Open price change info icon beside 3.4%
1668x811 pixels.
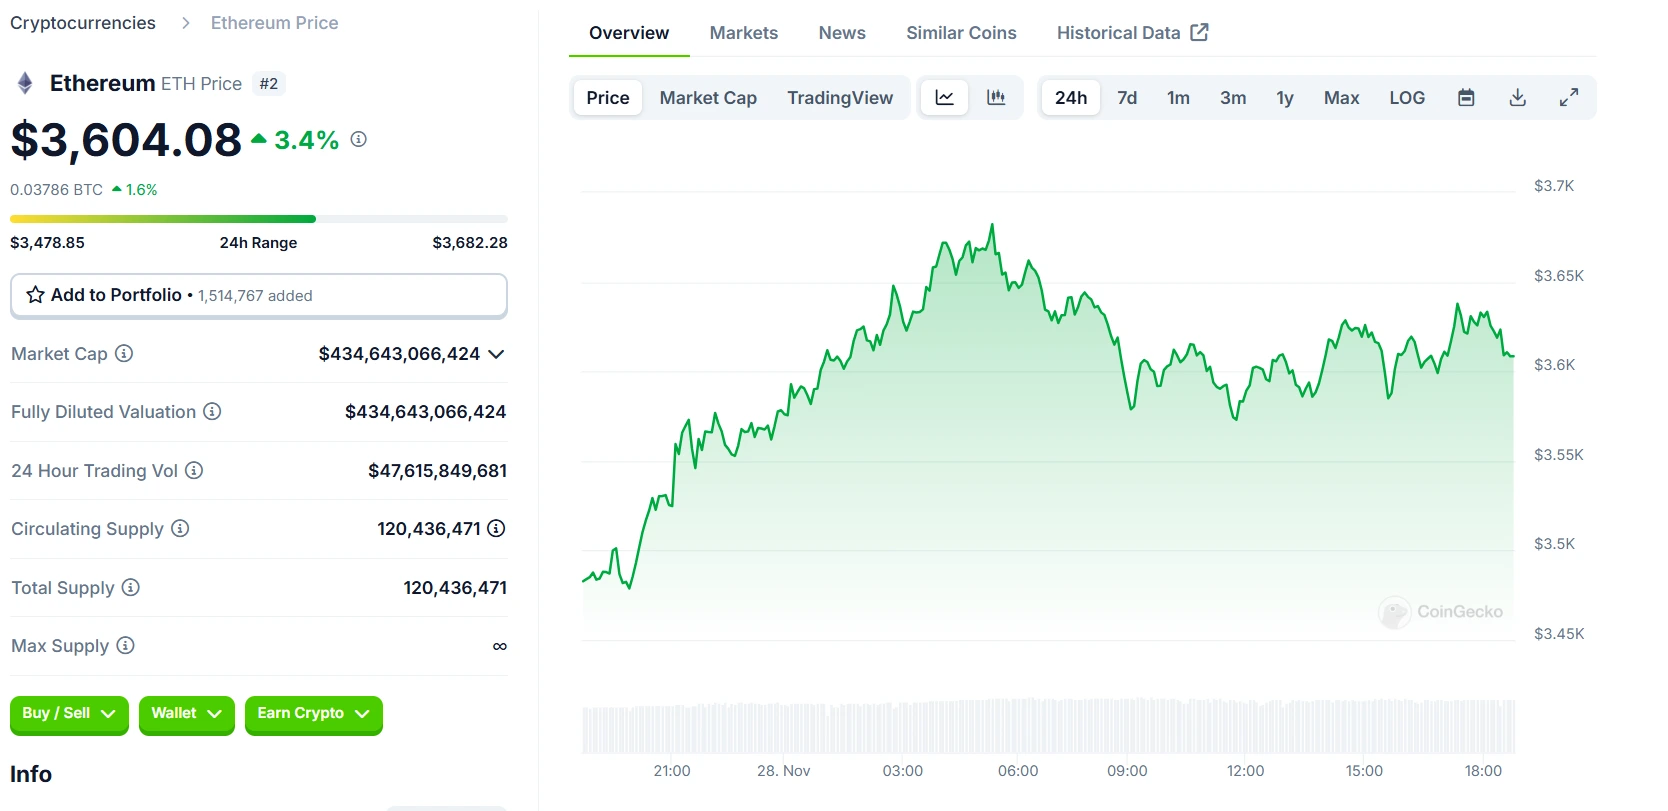pos(359,139)
